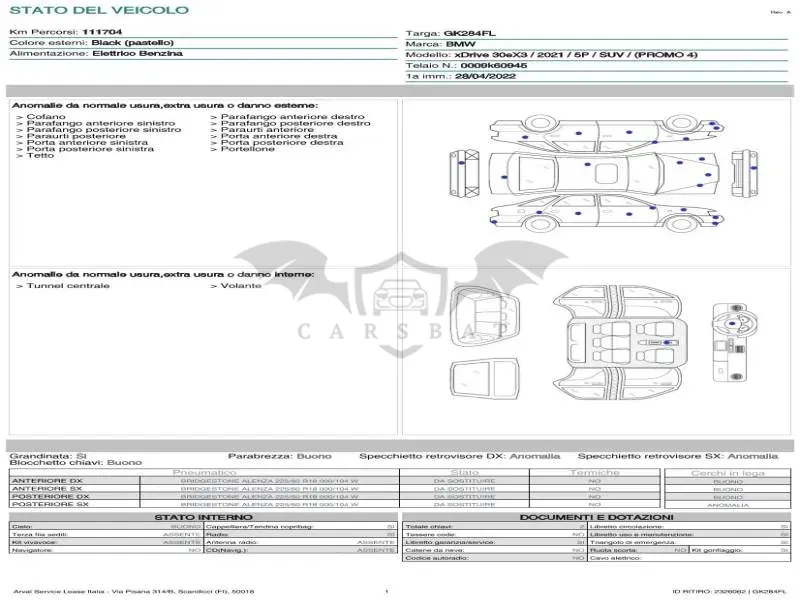Click the "Termiche" column header
800x600 pixels.
594,473
